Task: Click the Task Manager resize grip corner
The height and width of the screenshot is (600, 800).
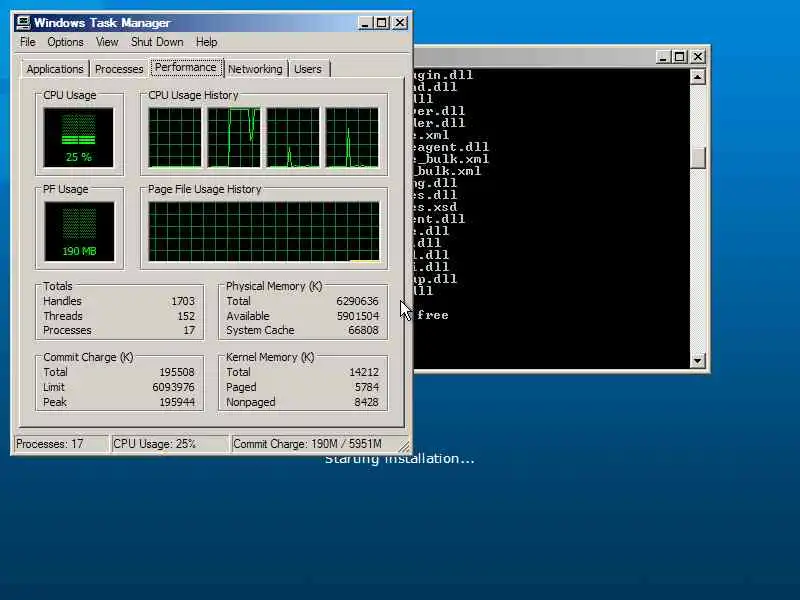Action: click(x=404, y=447)
